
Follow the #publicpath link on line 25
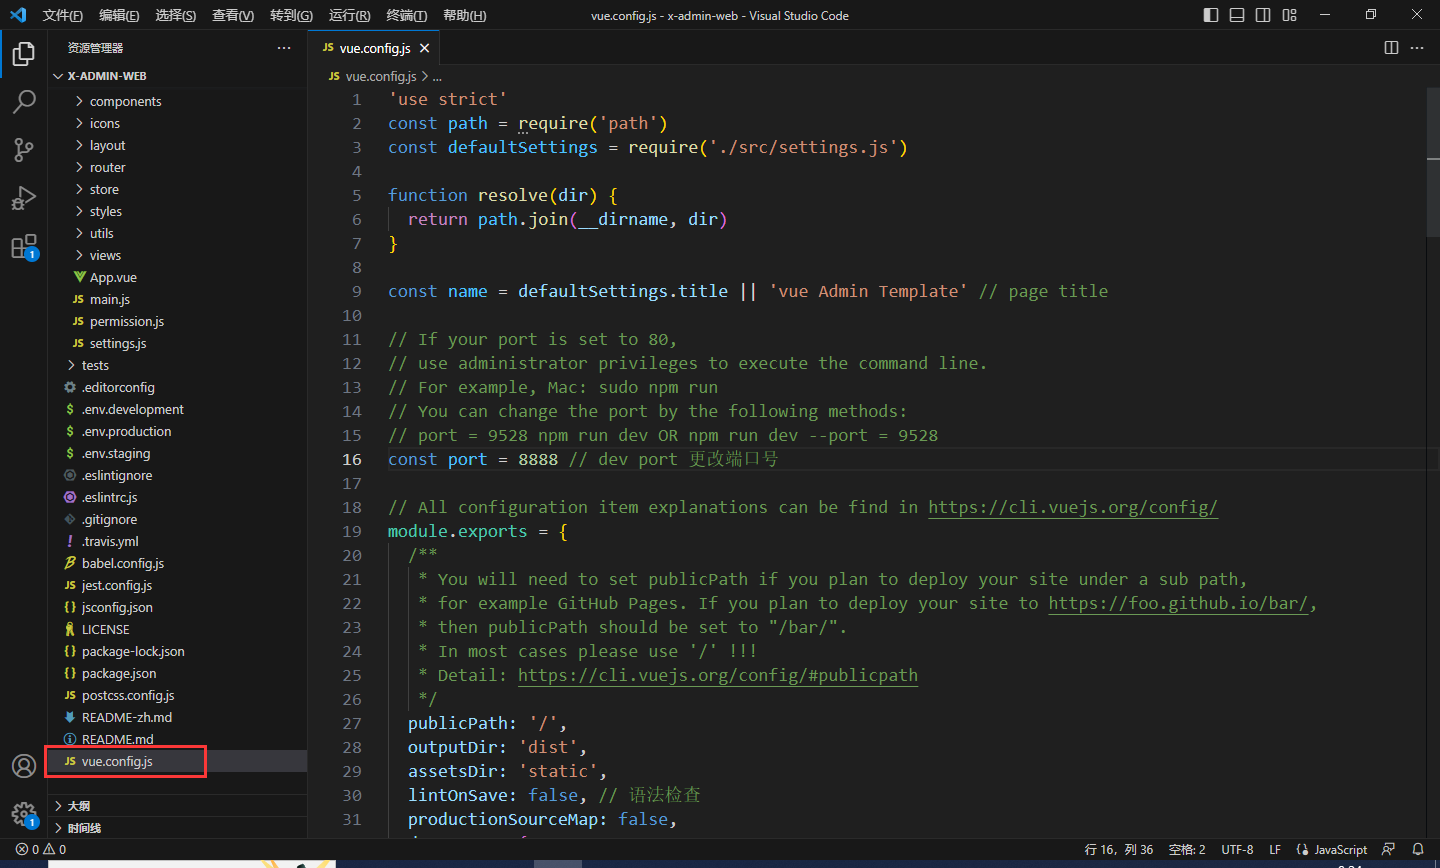coord(718,675)
